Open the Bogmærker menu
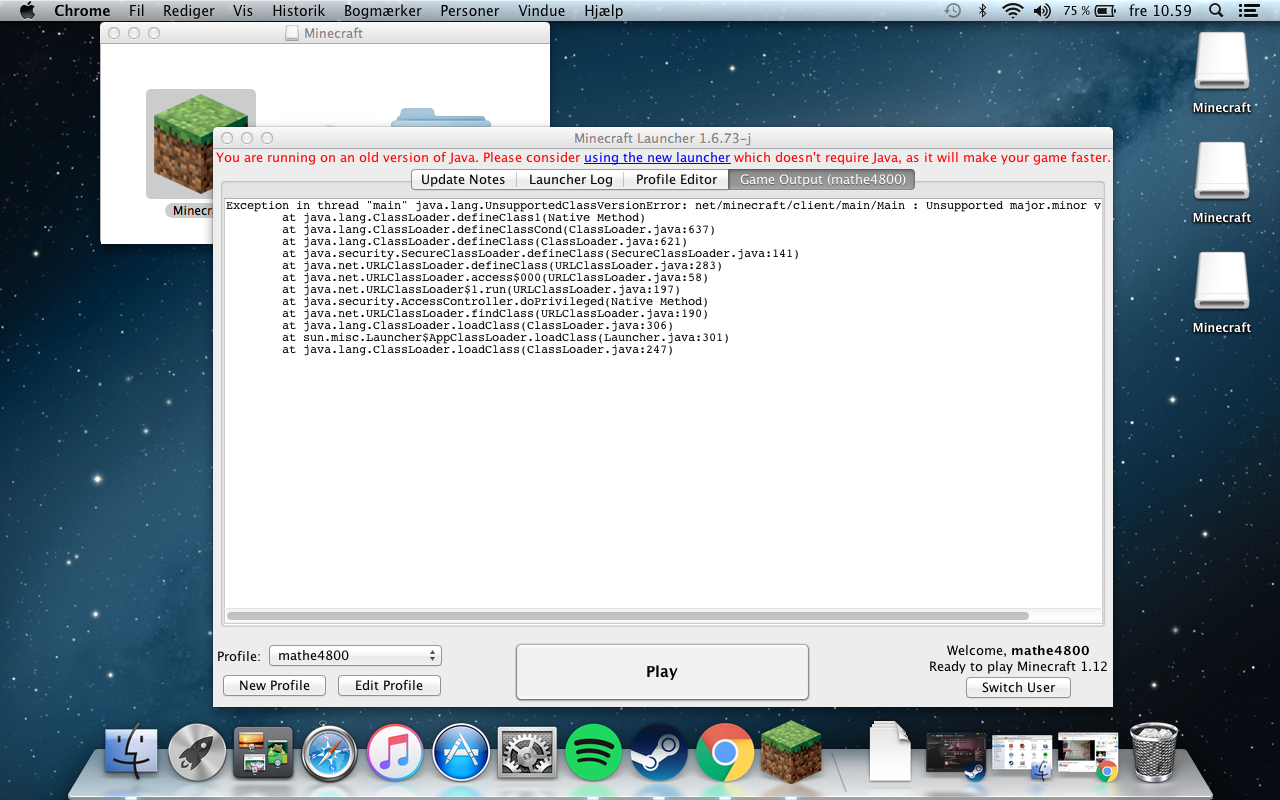Viewport: 1280px width, 800px height. [x=383, y=11]
